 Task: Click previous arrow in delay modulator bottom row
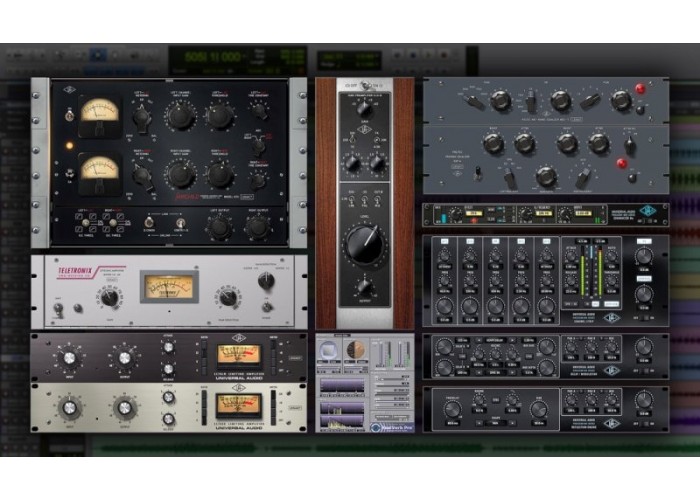pos(479,372)
